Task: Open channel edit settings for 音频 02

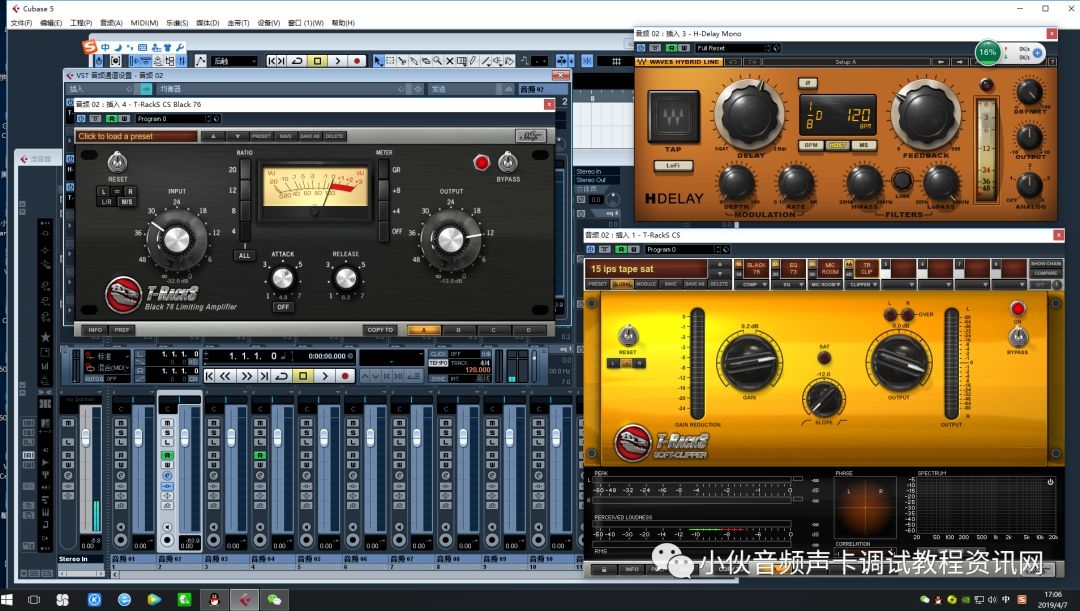Action: [167, 475]
